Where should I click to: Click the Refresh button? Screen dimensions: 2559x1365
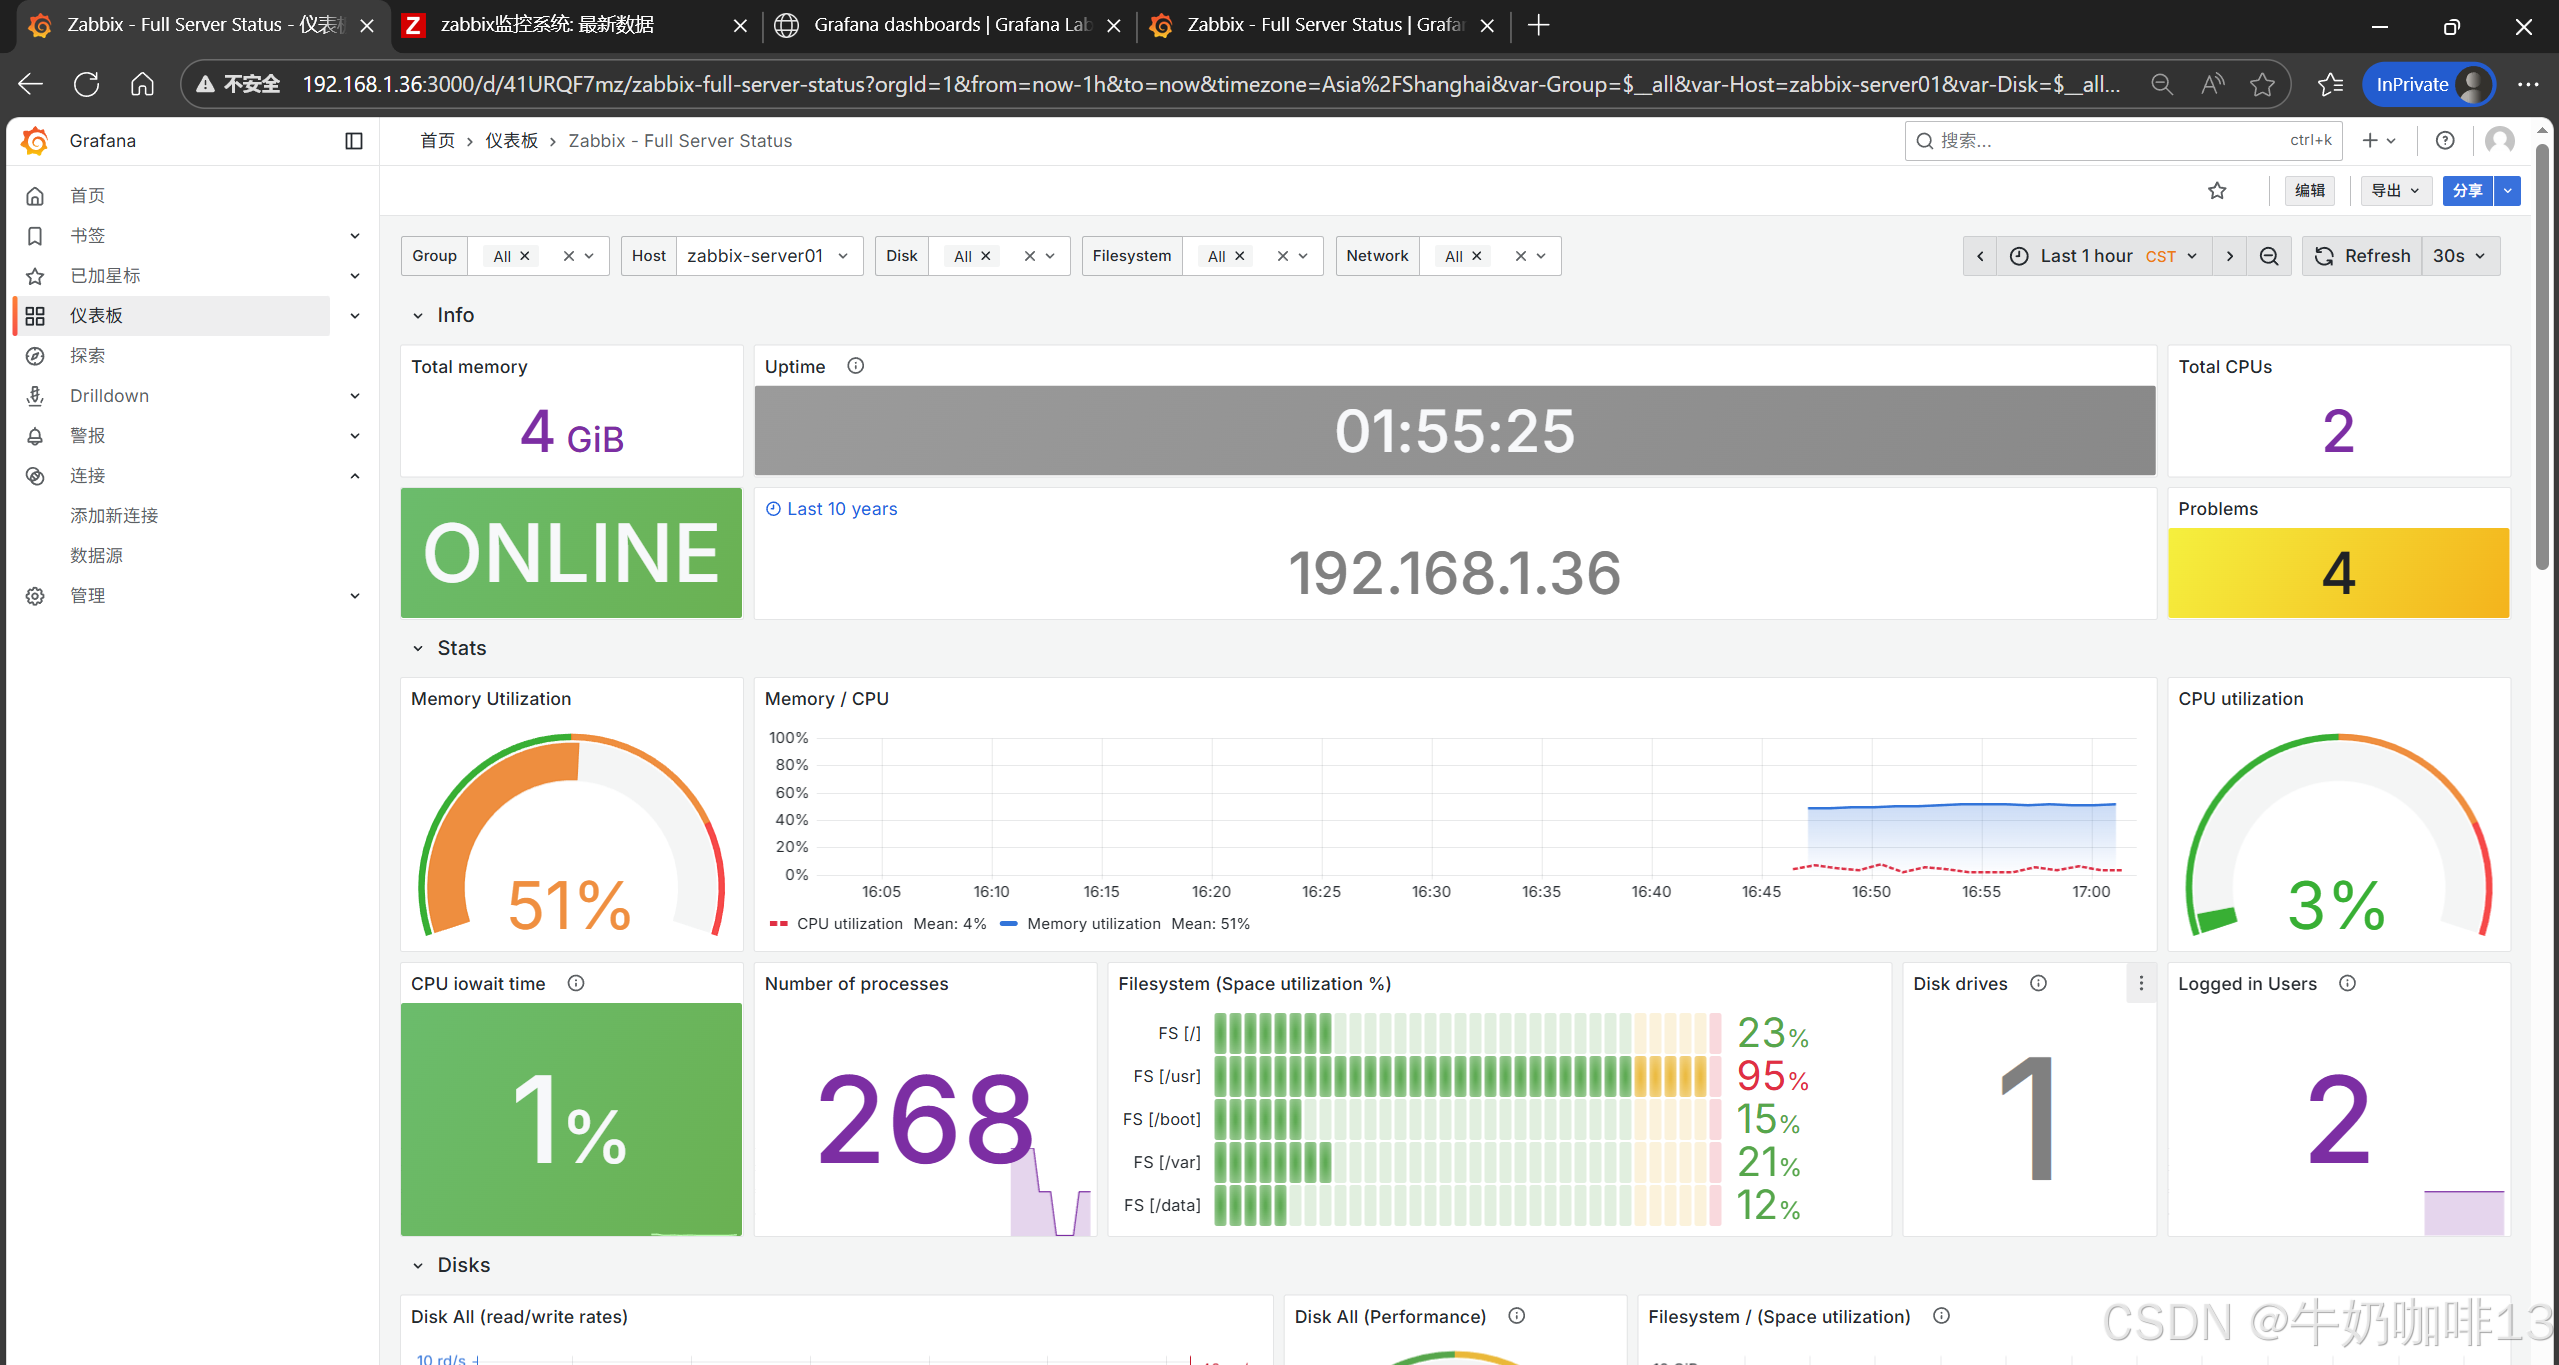click(2362, 256)
